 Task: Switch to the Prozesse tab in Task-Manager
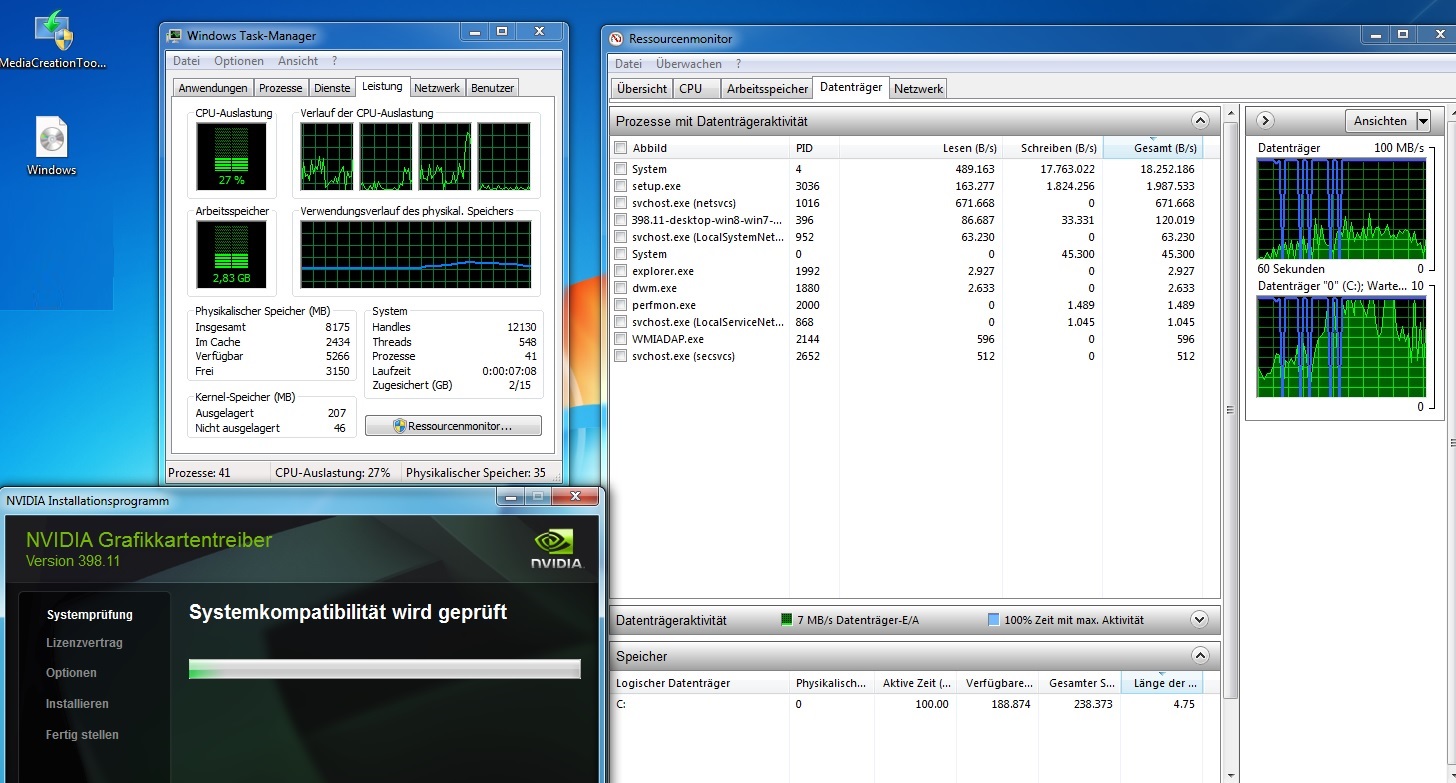(x=281, y=88)
